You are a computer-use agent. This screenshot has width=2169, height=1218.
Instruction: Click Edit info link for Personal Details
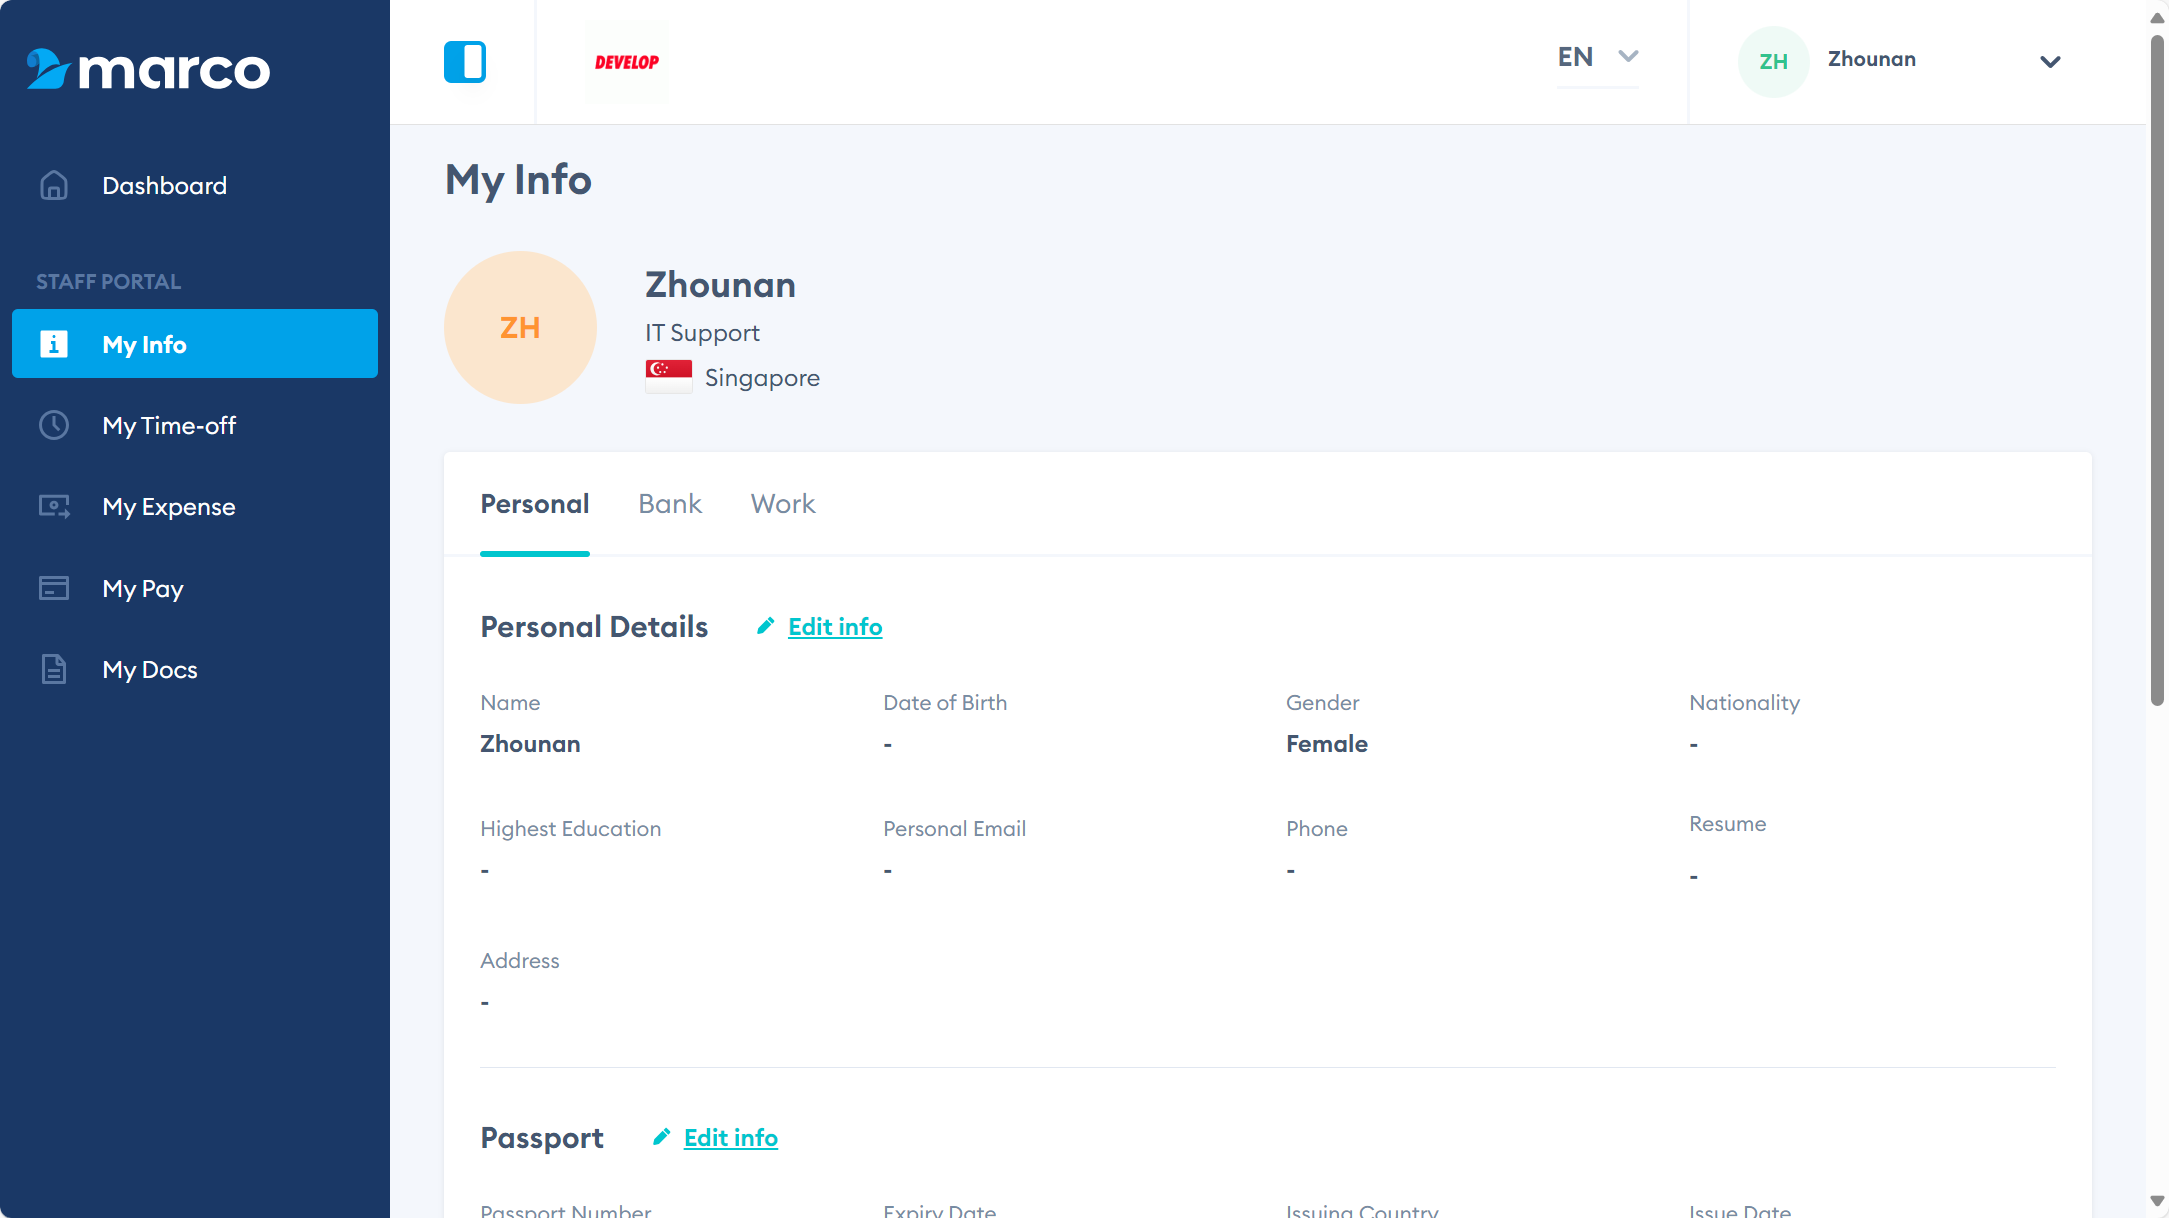tap(835, 627)
